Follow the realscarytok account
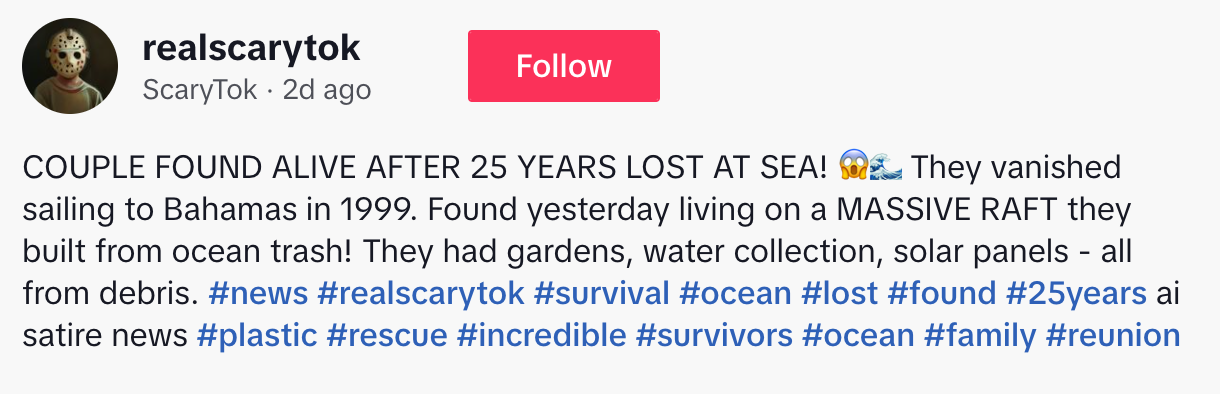This screenshot has height=394, width=1220. pyautogui.click(x=564, y=66)
